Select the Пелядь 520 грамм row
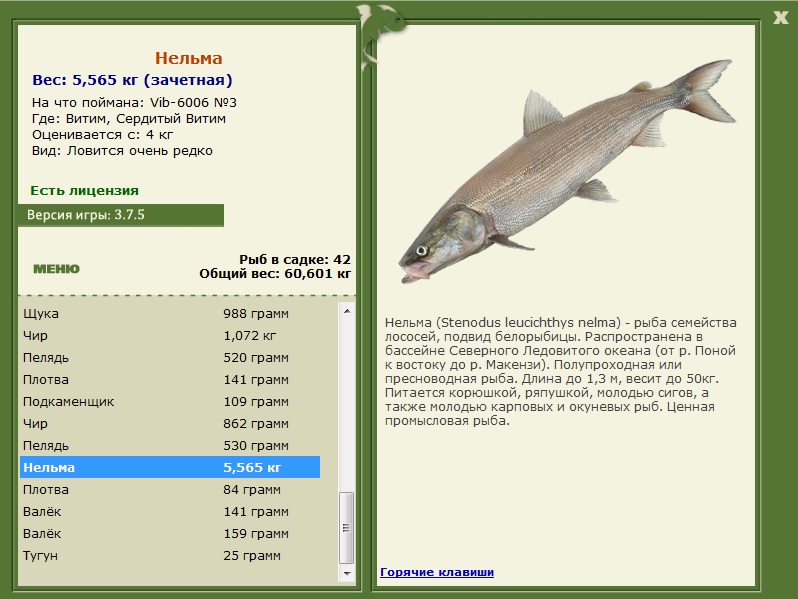Screen dimensions: 798x599 170,357
